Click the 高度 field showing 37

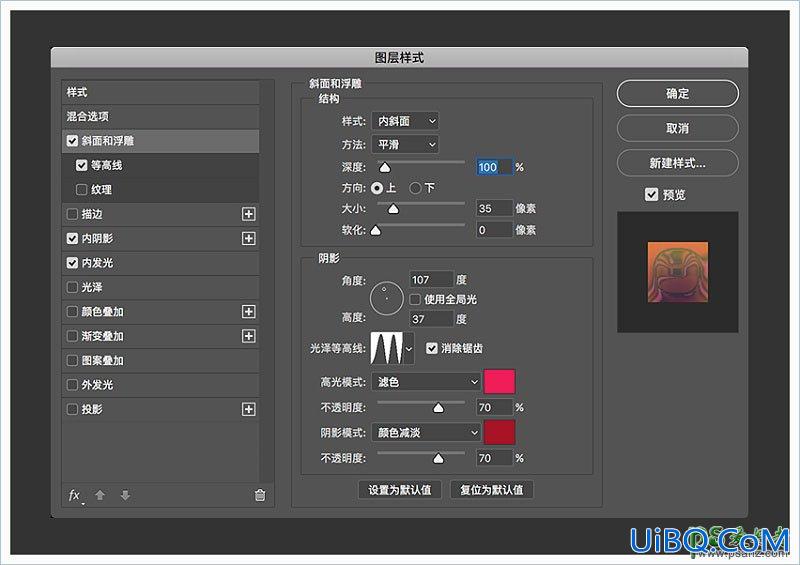tap(431, 319)
